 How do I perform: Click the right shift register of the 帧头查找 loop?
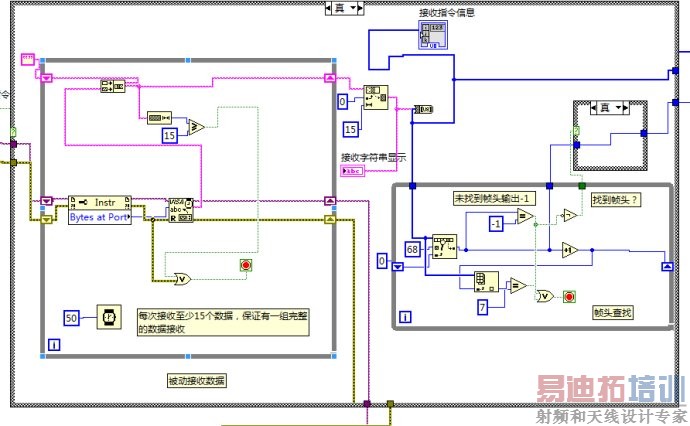[x=668, y=266]
